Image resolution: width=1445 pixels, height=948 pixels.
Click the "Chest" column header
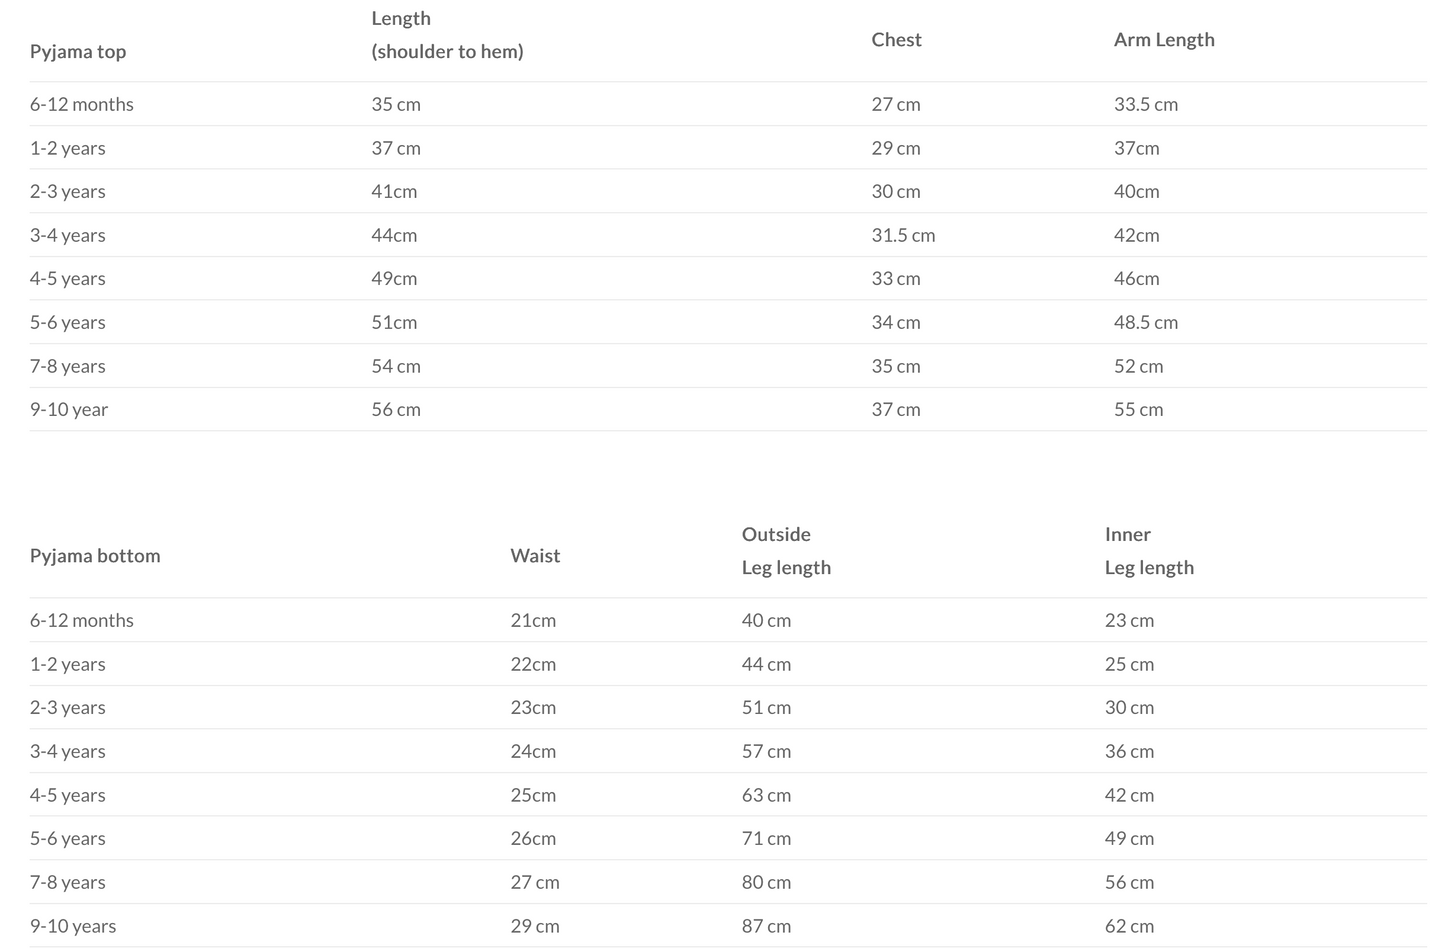pyautogui.click(x=896, y=40)
